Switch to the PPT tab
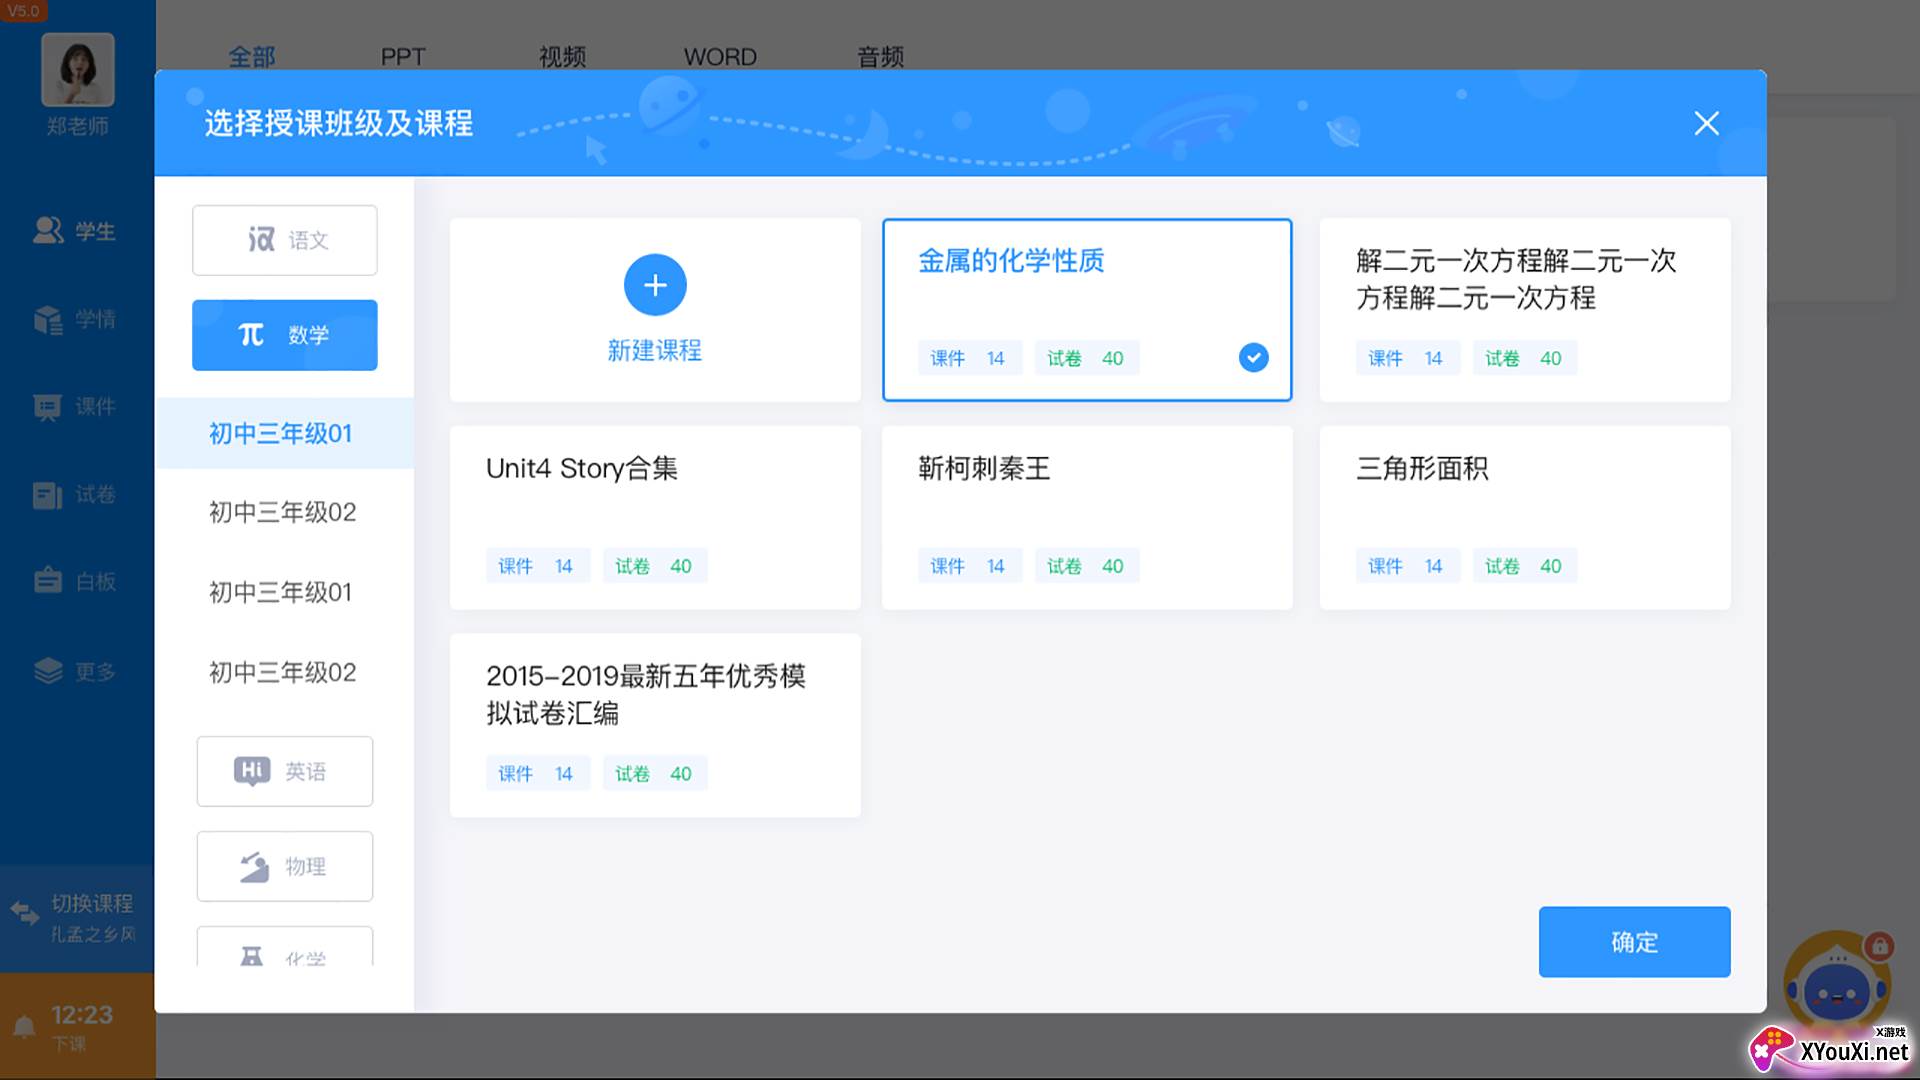 coord(402,57)
